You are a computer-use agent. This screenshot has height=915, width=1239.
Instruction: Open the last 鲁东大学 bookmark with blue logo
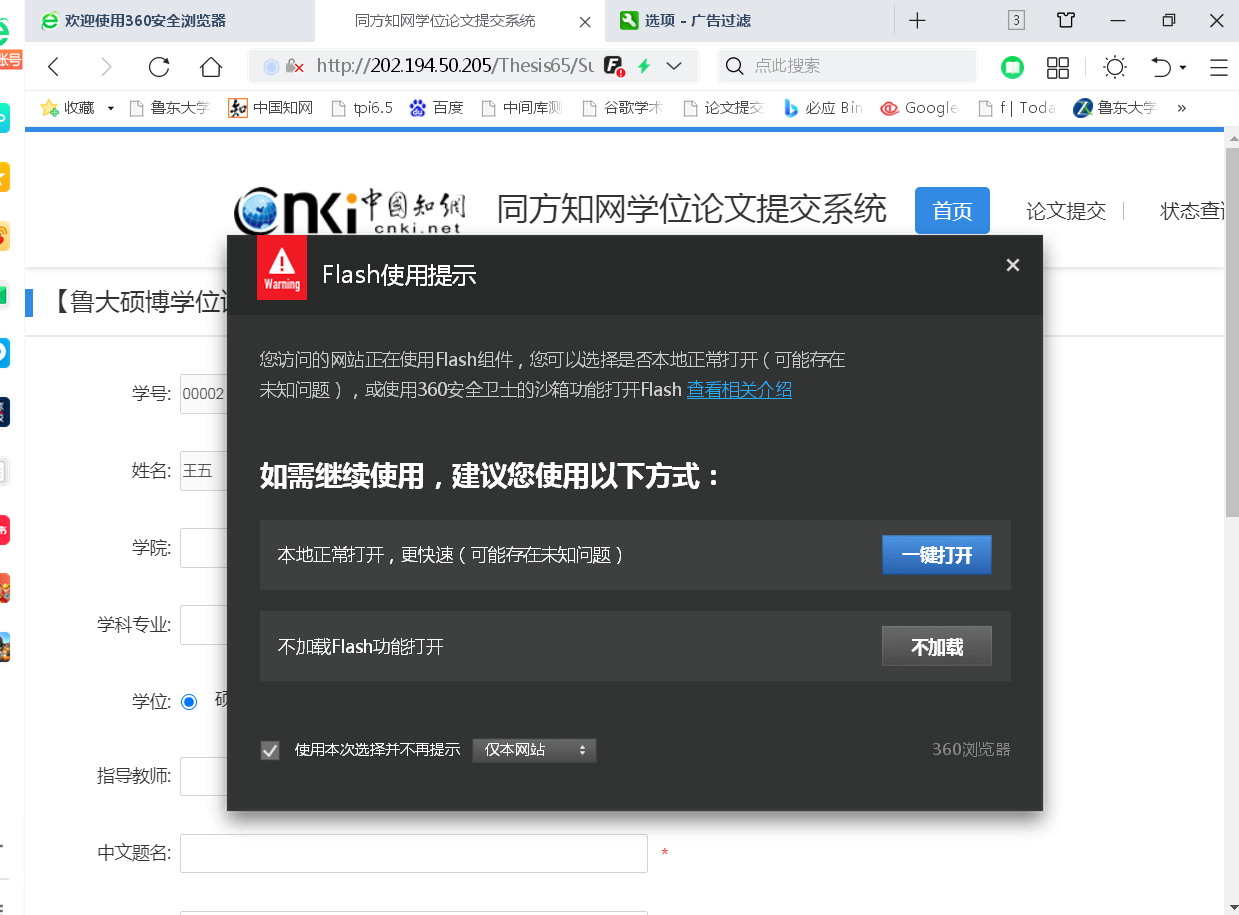(x=1115, y=108)
